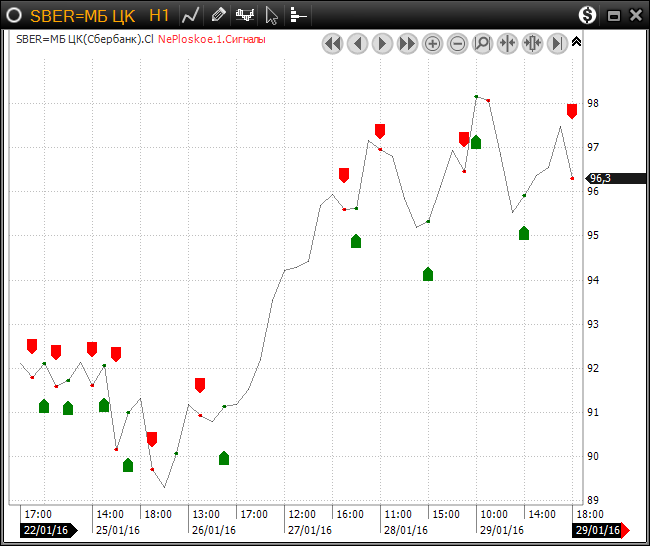Open the line chart type selector
The image size is (650, 546).
190,15
